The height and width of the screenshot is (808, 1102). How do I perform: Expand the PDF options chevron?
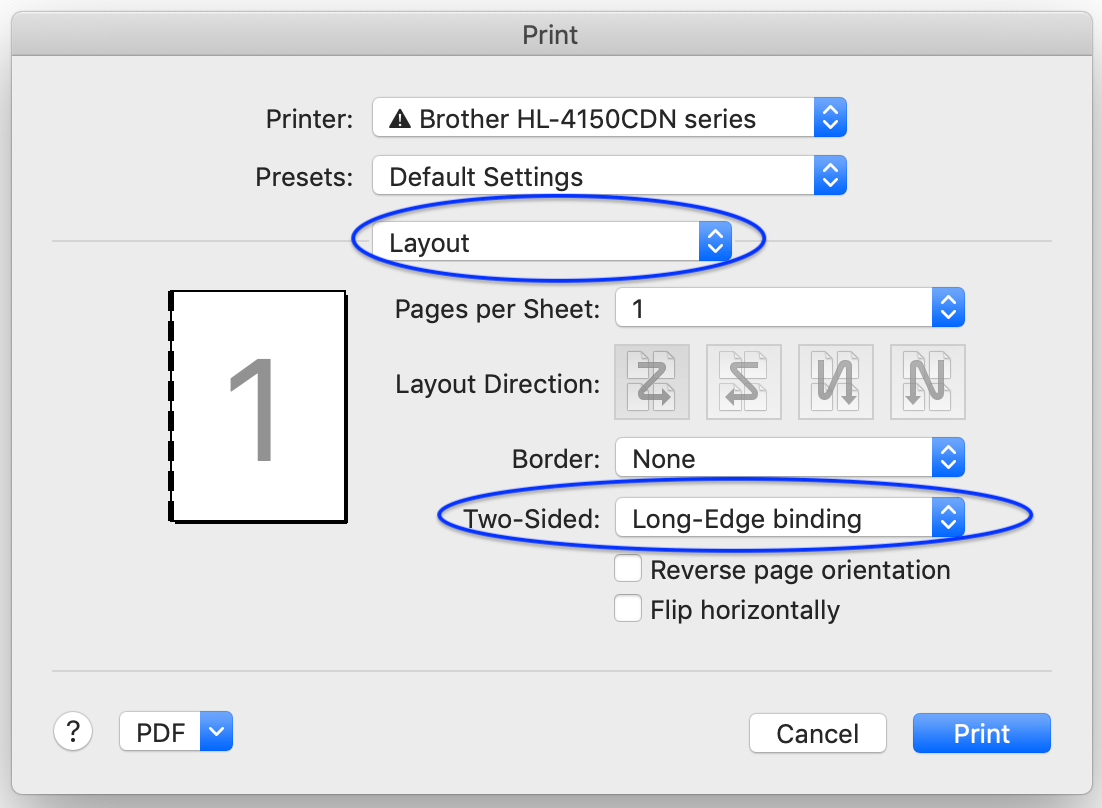[x=216, y=731]
